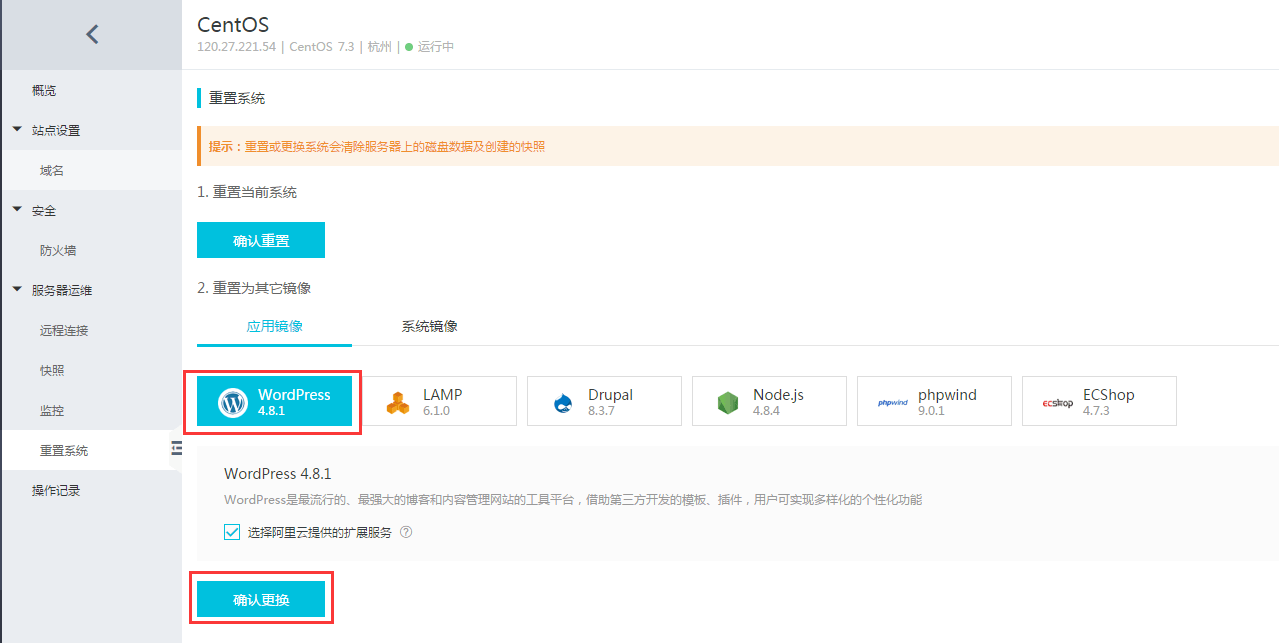Collapse the 服务器运维 section

[17, 290]
